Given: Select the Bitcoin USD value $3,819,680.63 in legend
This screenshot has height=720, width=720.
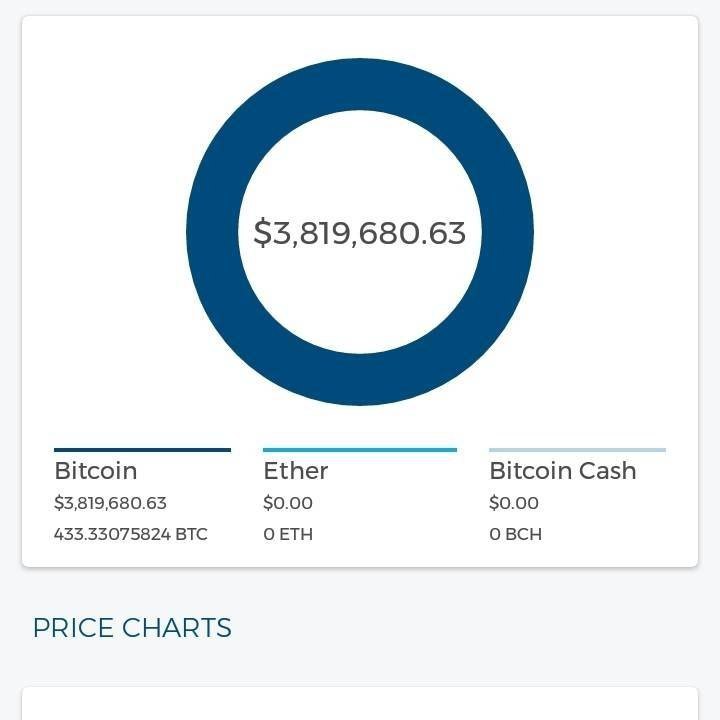Looking at the screenshot, I should point(110,503).
